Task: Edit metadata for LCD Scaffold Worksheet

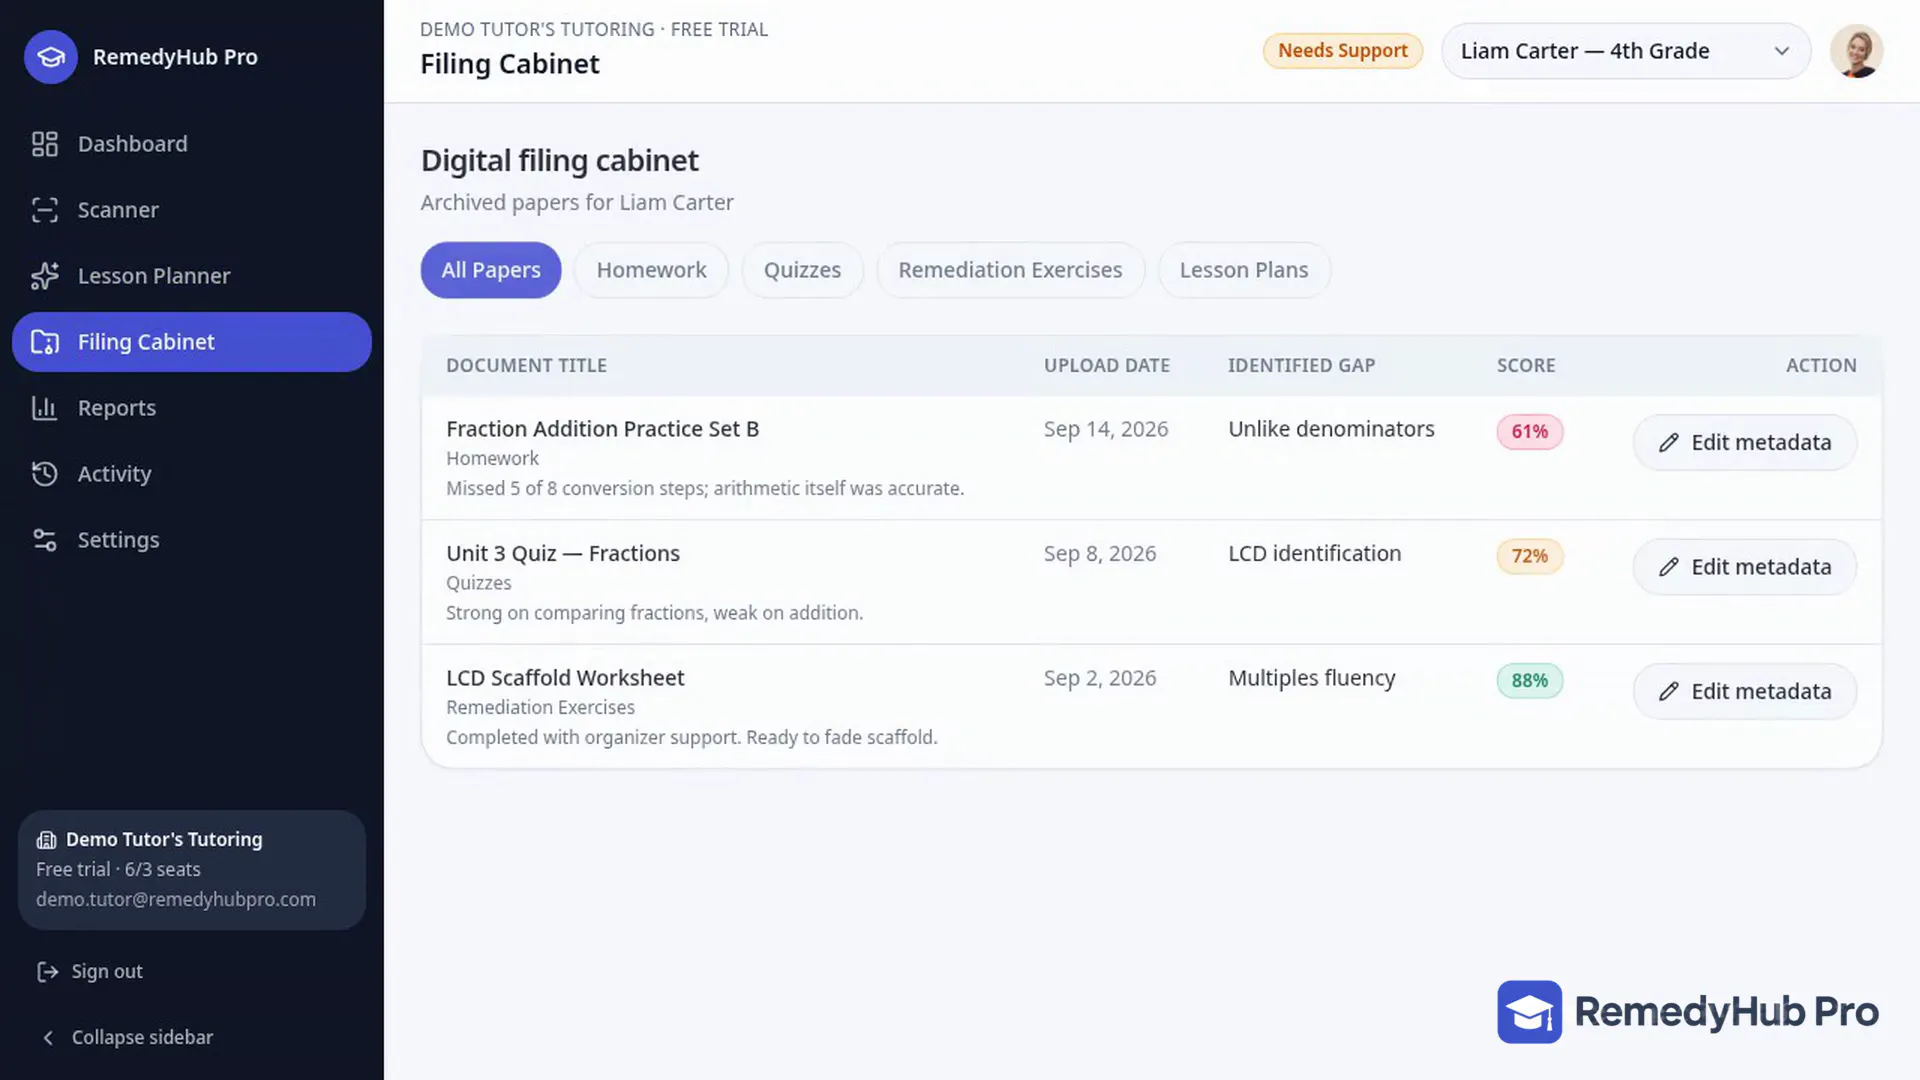Action: click(x=1745, y=692)
